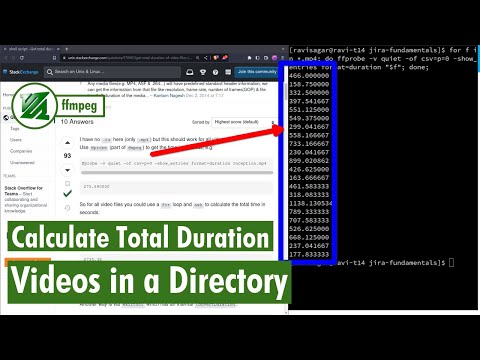Focus the 'Search on Unix & Linux' field
The height and width of the screenshot is (360, 480).
point(113,72)
